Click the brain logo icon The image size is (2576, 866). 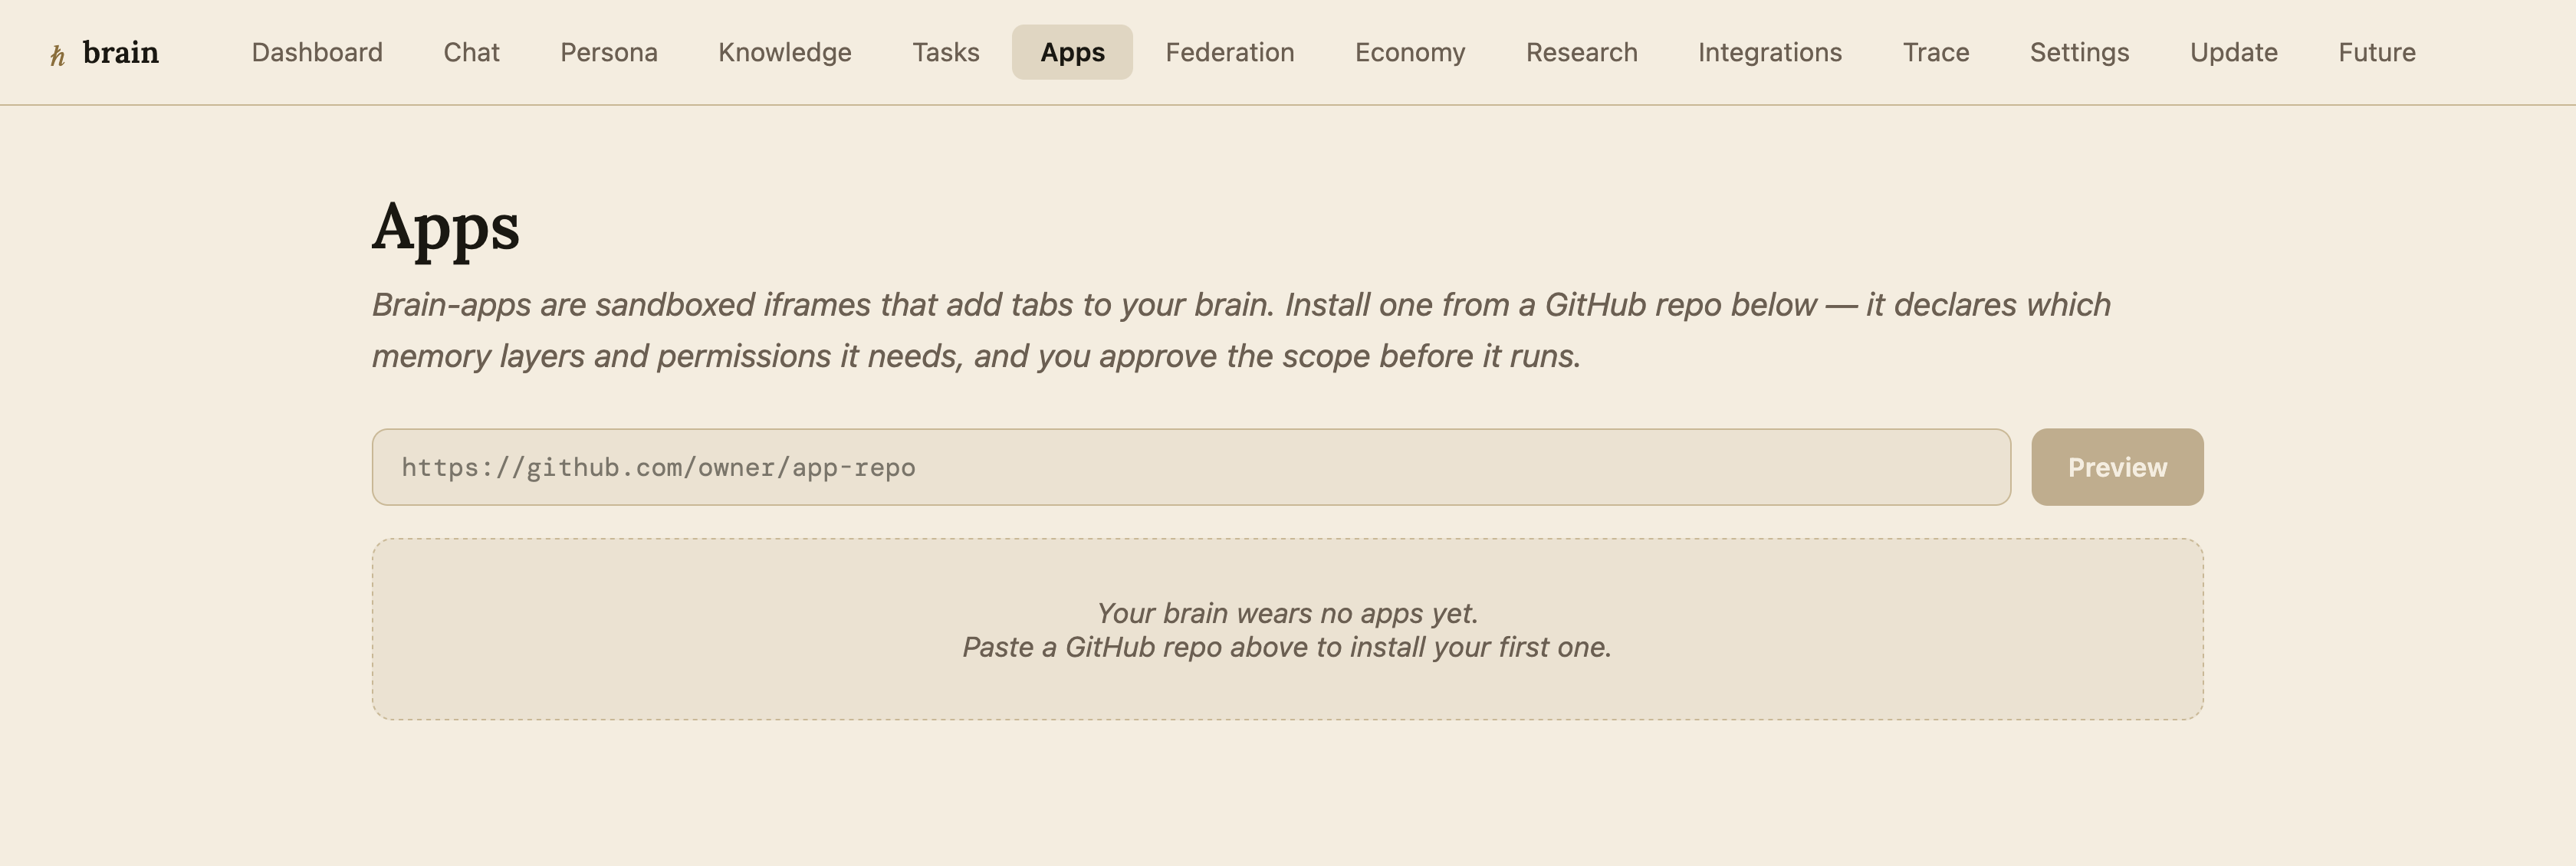(57, 56)
